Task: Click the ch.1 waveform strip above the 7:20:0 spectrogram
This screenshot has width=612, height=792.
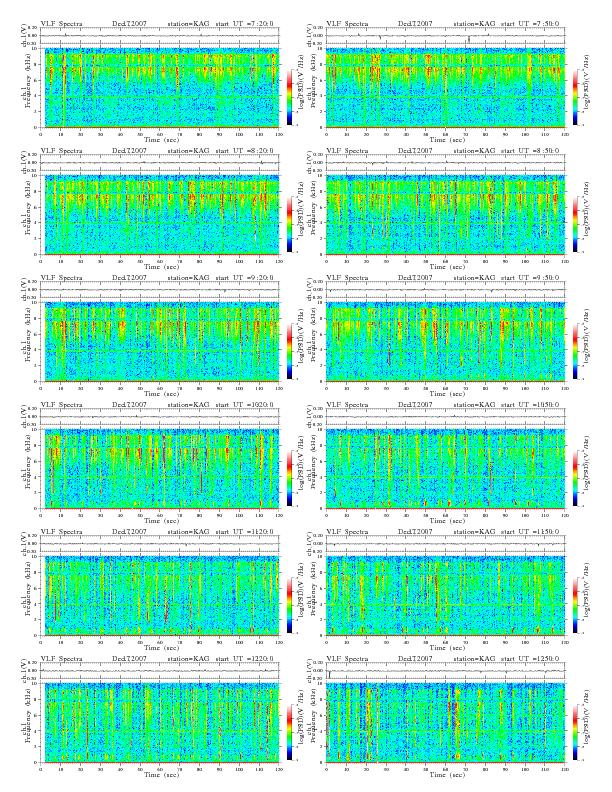Action: 160,36
